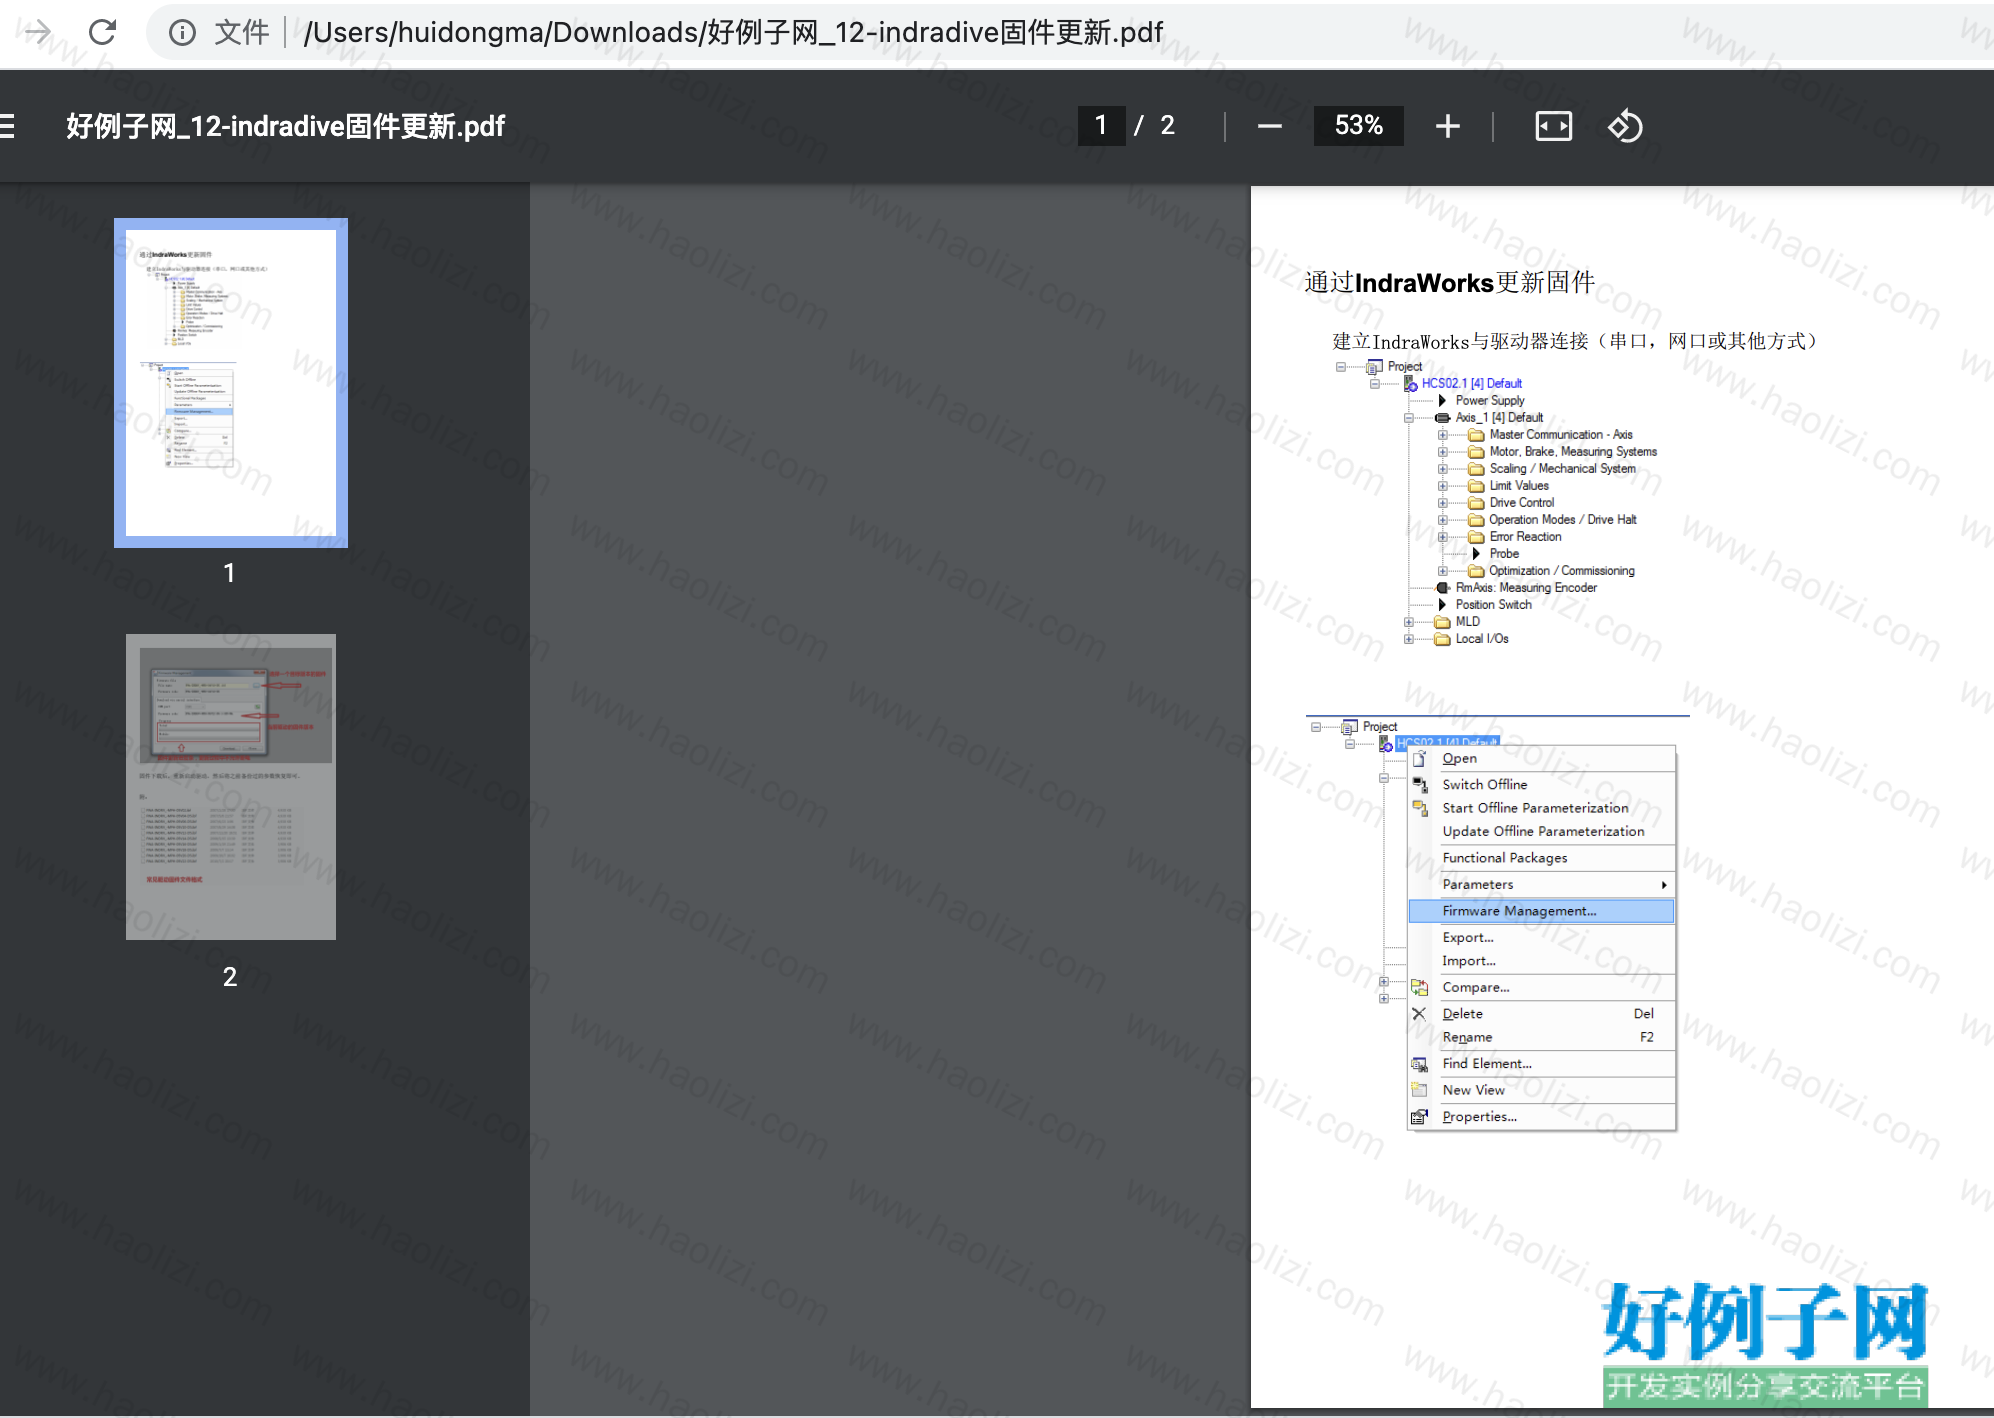
Task: Select HCS02.1 [4] Default tree item
Action: click(x=1471, y=384)
